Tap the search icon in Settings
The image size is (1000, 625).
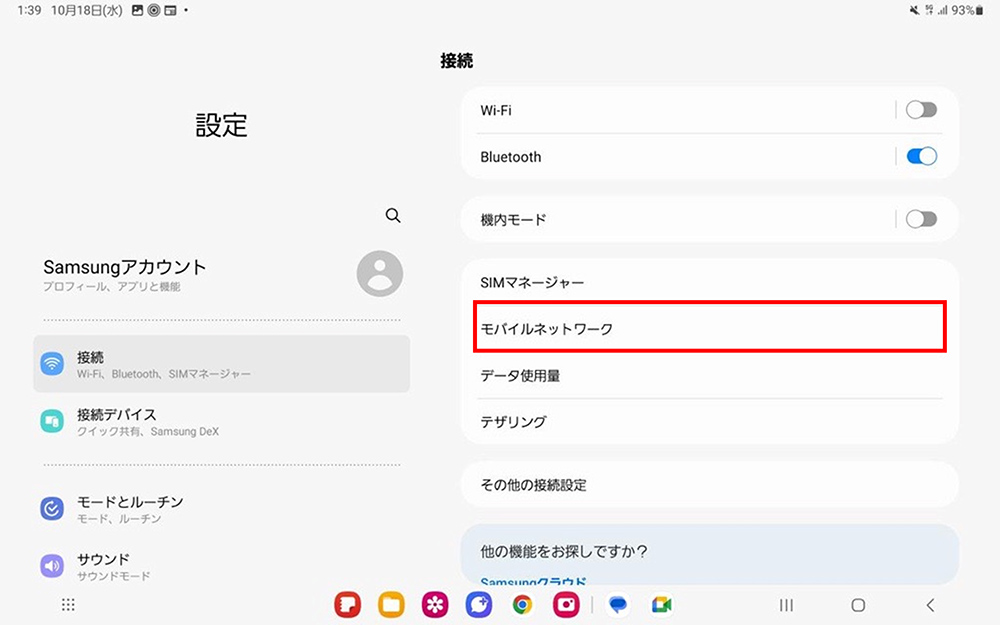pyautogui.click(x=393, y=215)
